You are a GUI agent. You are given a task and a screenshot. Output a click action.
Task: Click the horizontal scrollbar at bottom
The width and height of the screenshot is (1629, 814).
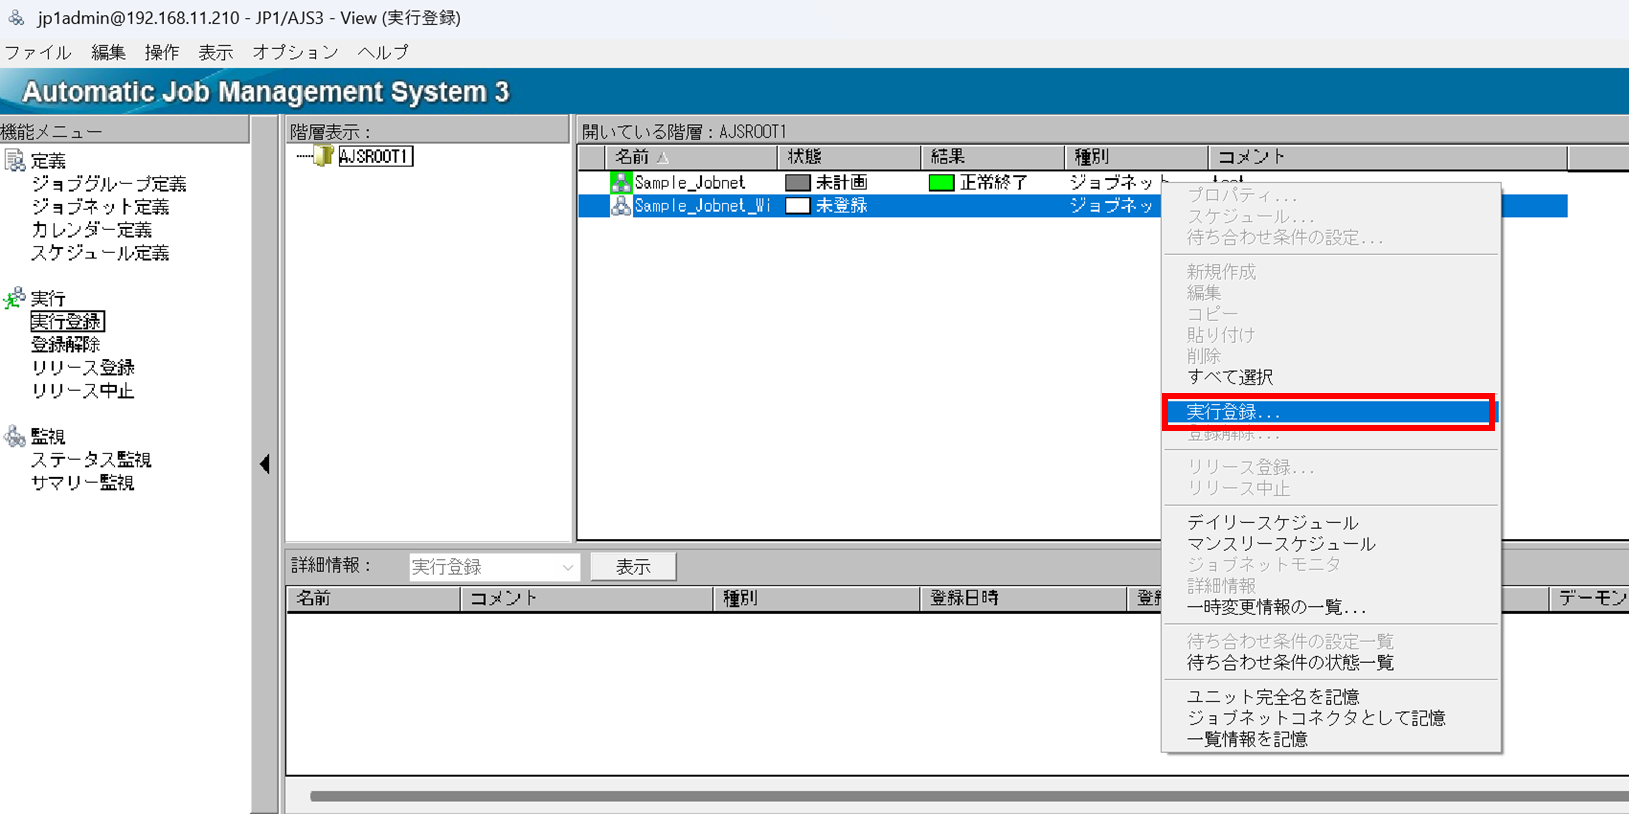coord(960,796)
